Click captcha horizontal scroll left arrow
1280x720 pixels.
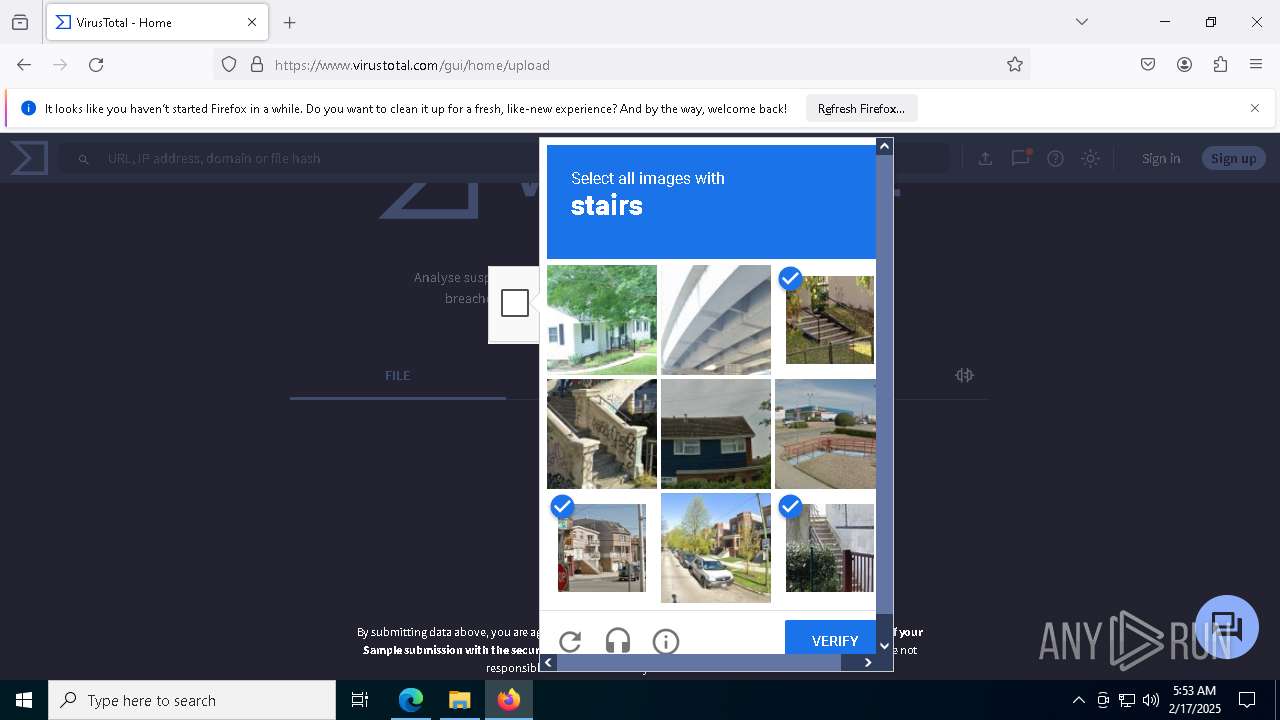[548, 662]
